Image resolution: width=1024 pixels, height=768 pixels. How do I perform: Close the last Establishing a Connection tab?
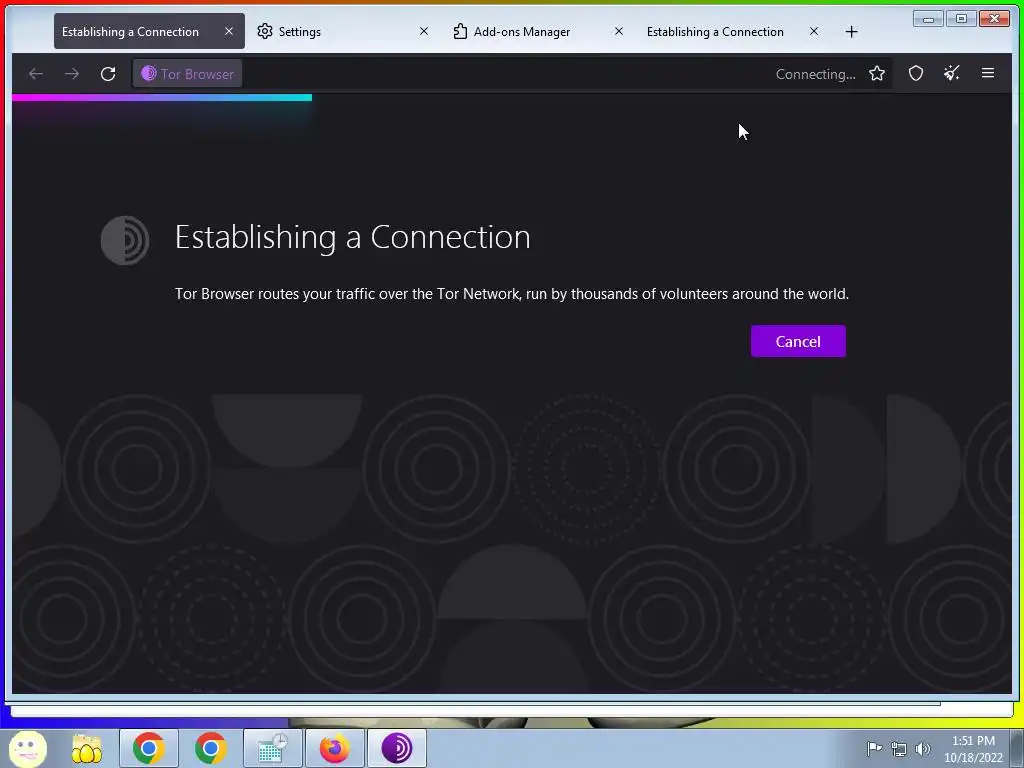click(x=814, y=31)
